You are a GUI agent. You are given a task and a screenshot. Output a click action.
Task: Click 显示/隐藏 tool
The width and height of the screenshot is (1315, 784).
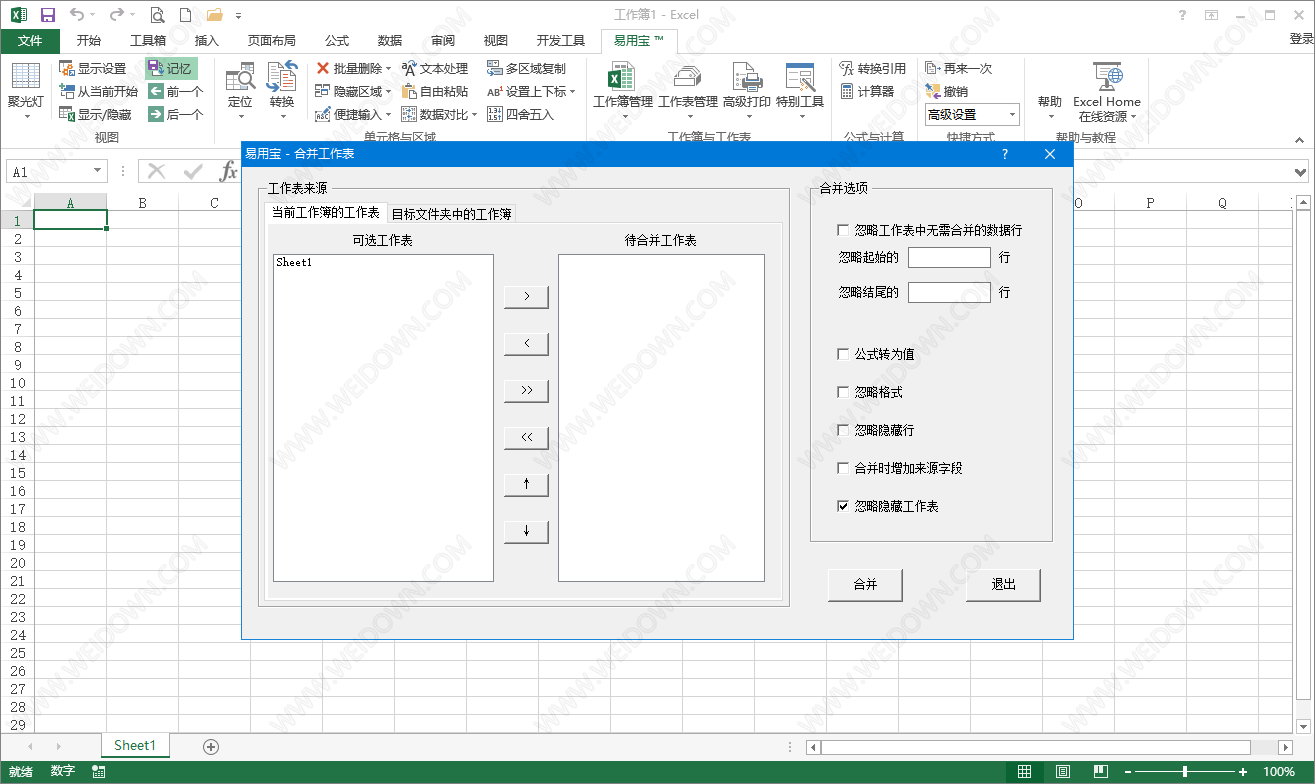[x=95, y=114]
